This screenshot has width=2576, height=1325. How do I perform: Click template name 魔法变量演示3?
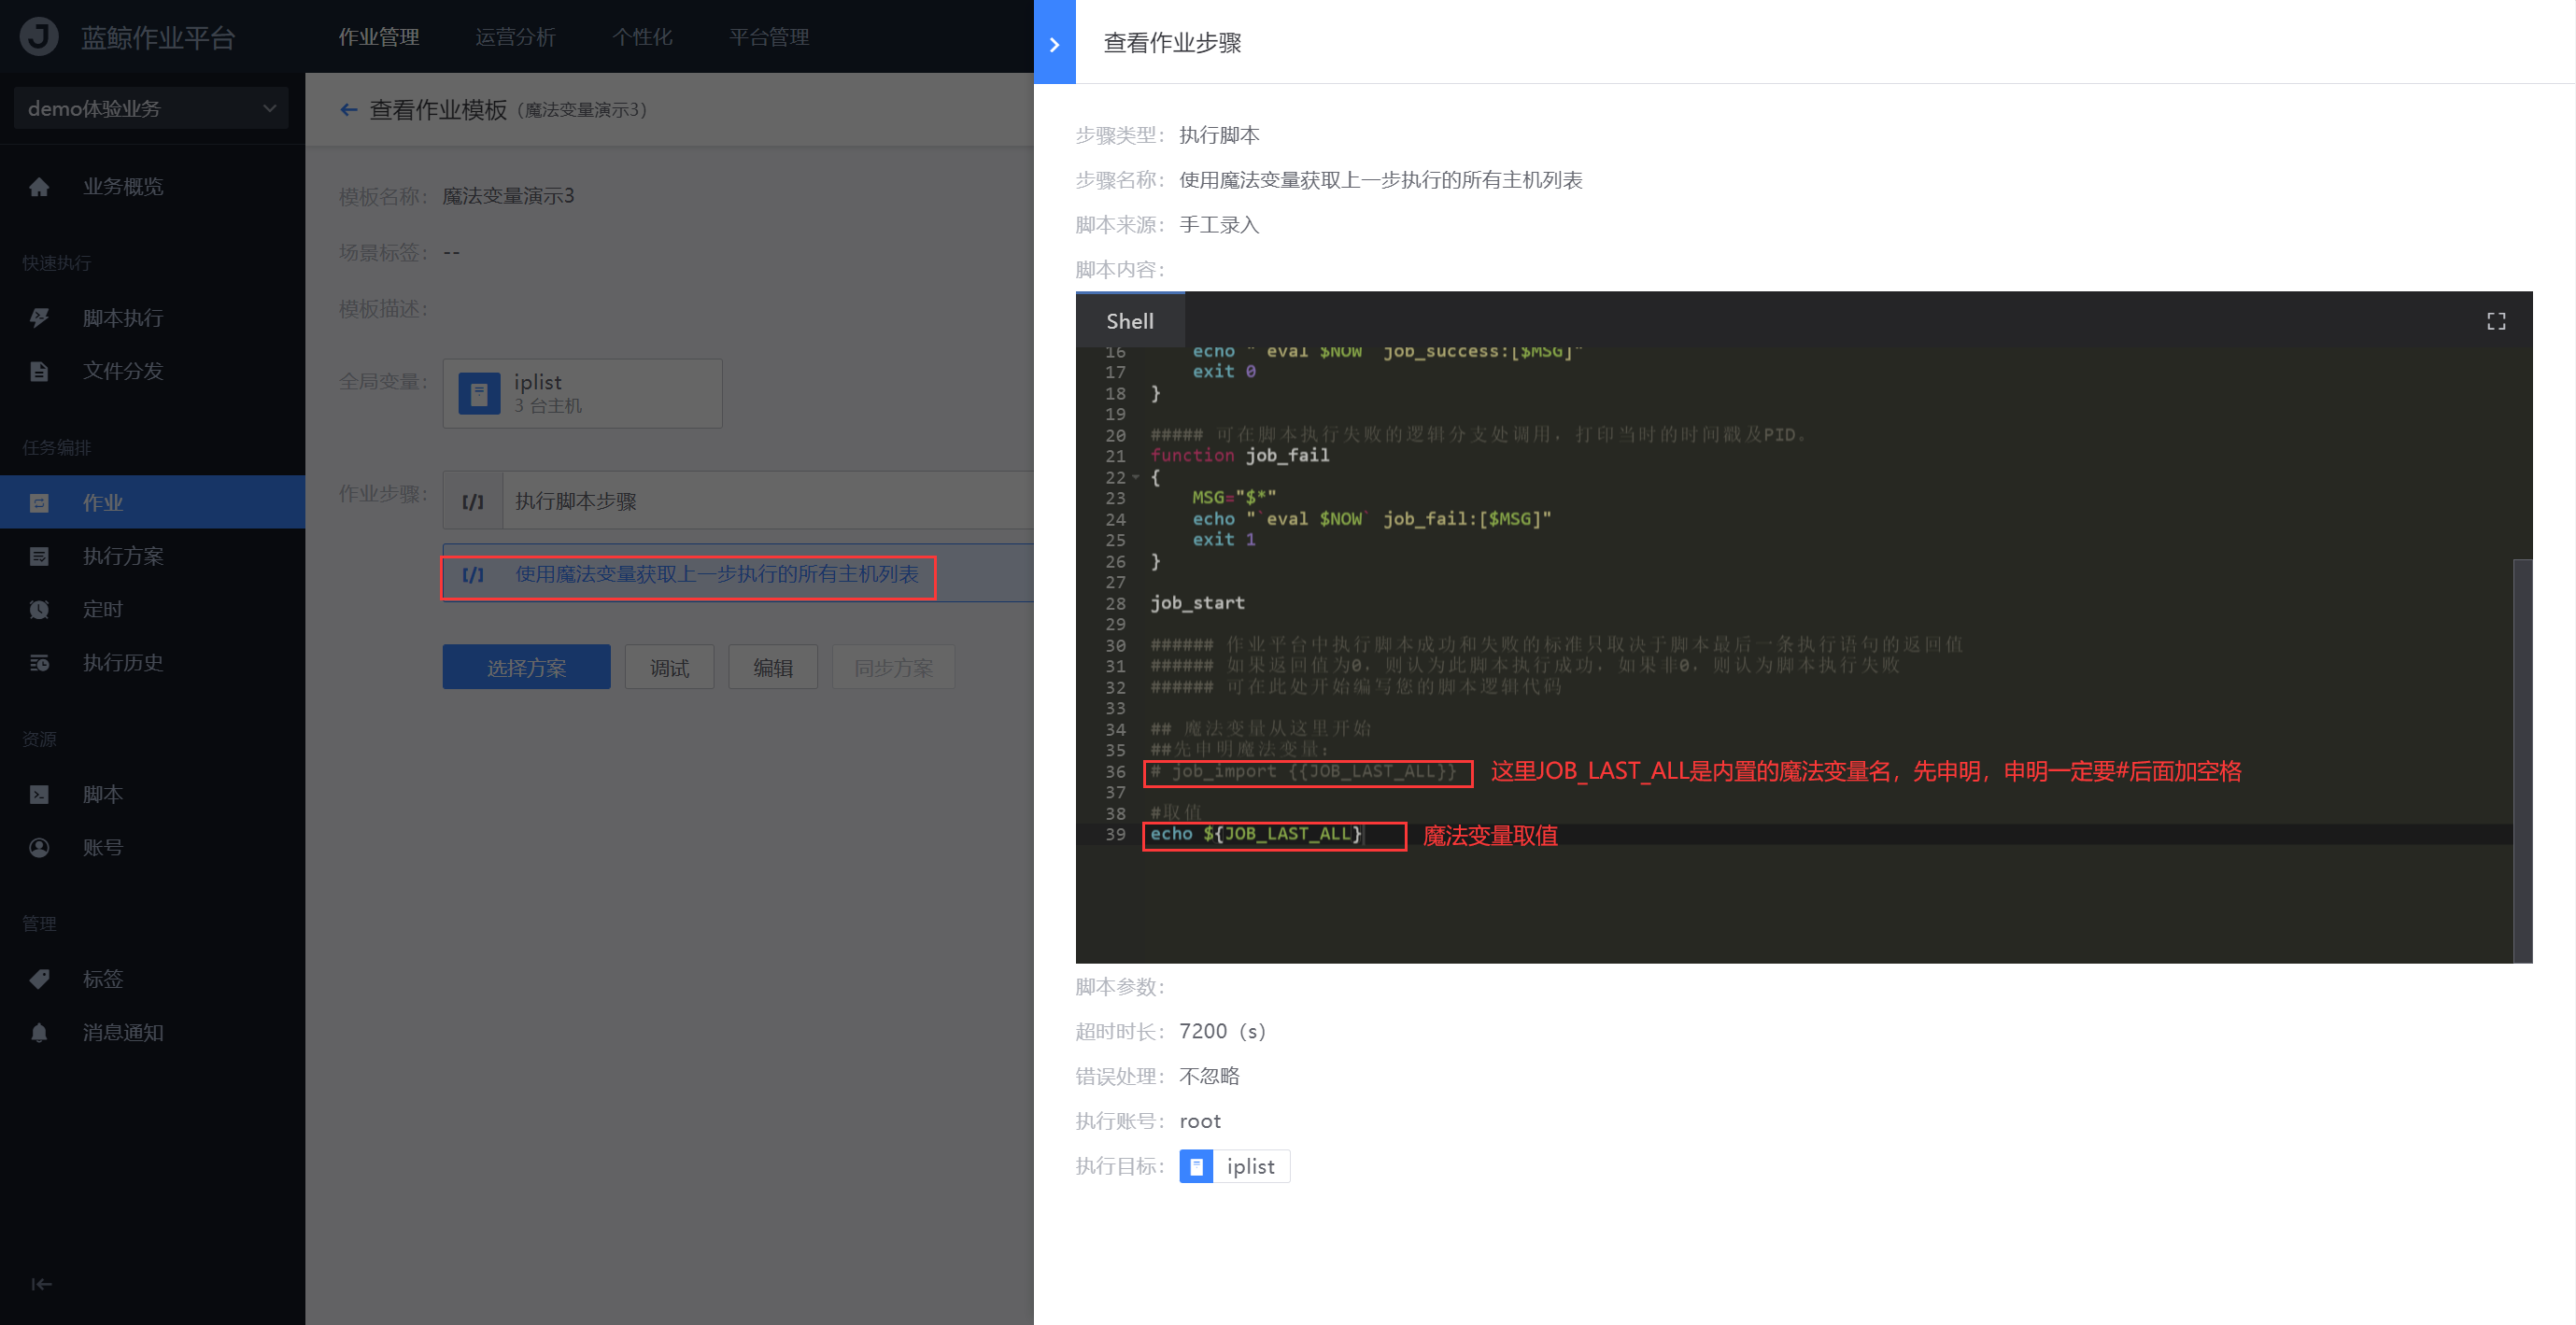click(508, 196)
